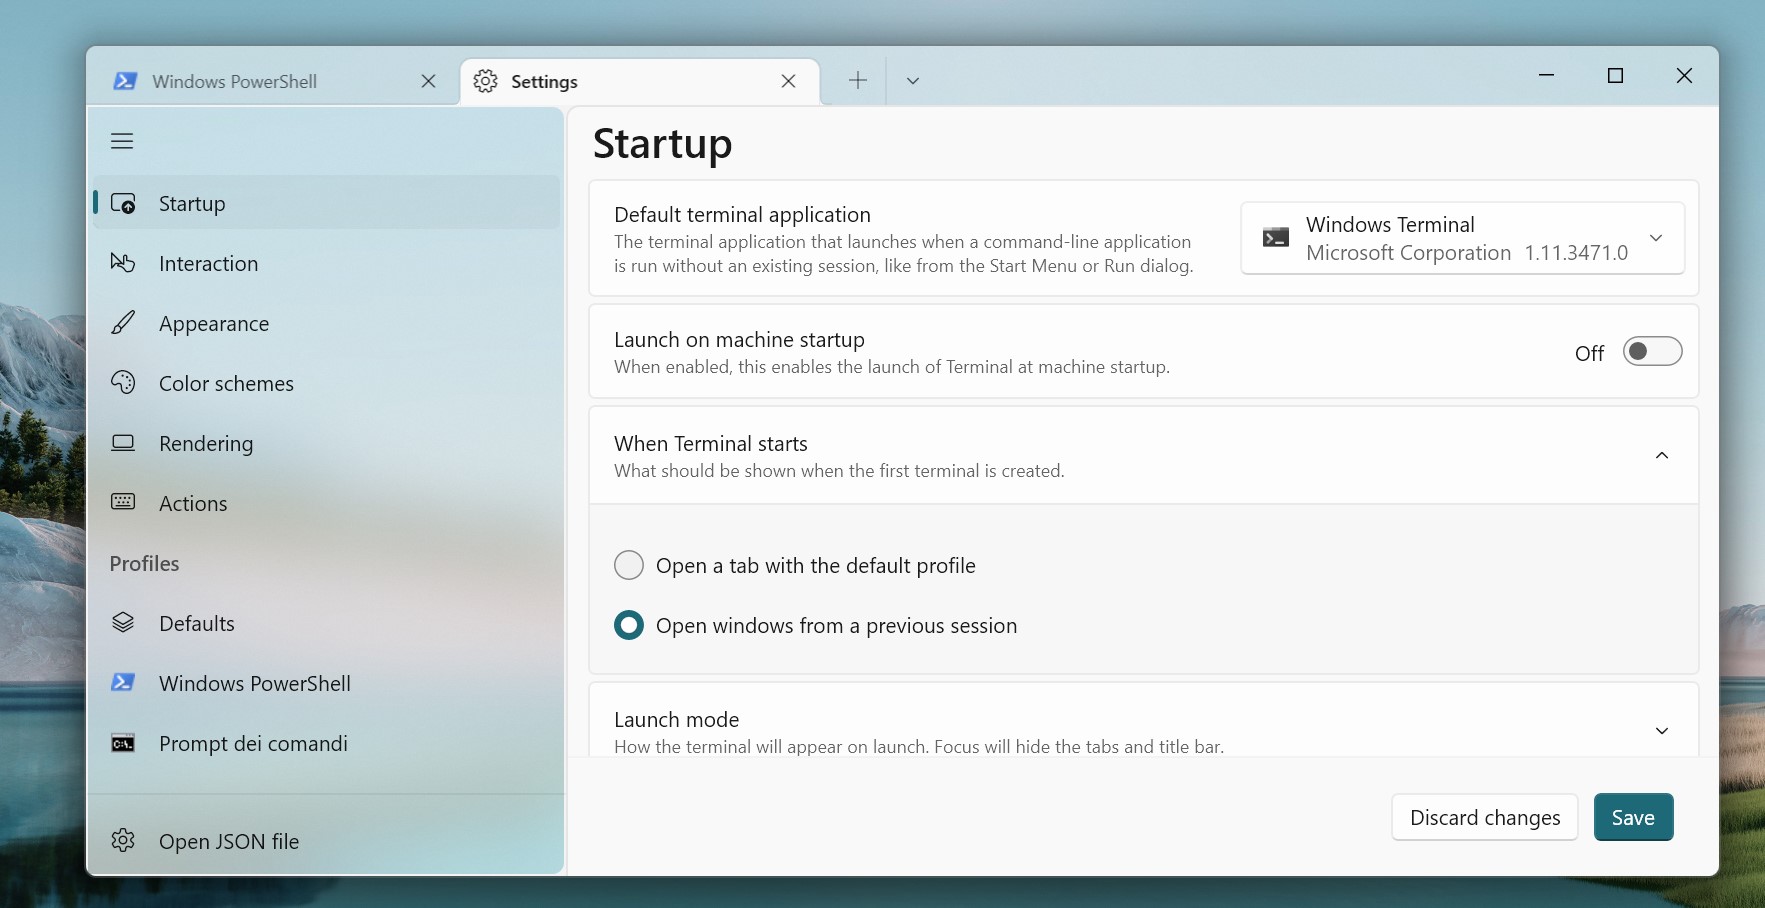Click the 'Microsoft Corporation 1.11.3471.0' version text
1765x908 pixels.
point(1466,253)
